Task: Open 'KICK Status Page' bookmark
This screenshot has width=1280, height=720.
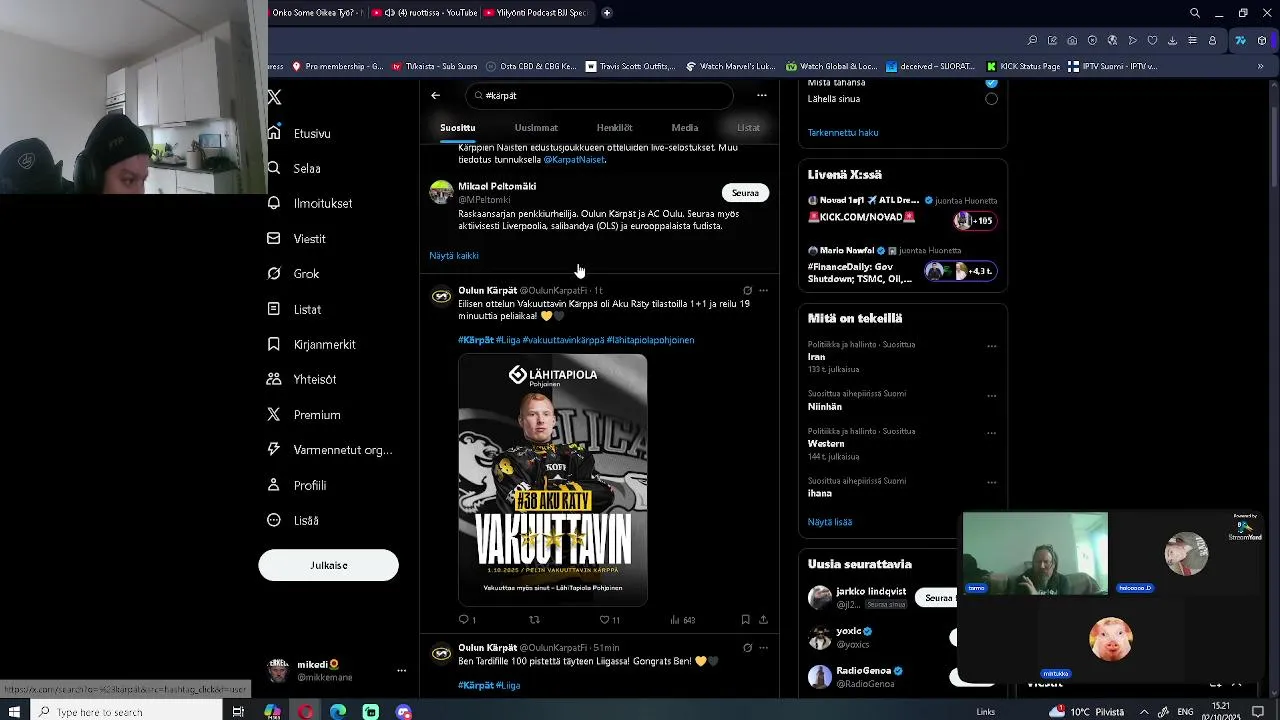Action: (x=1024, y=67)
